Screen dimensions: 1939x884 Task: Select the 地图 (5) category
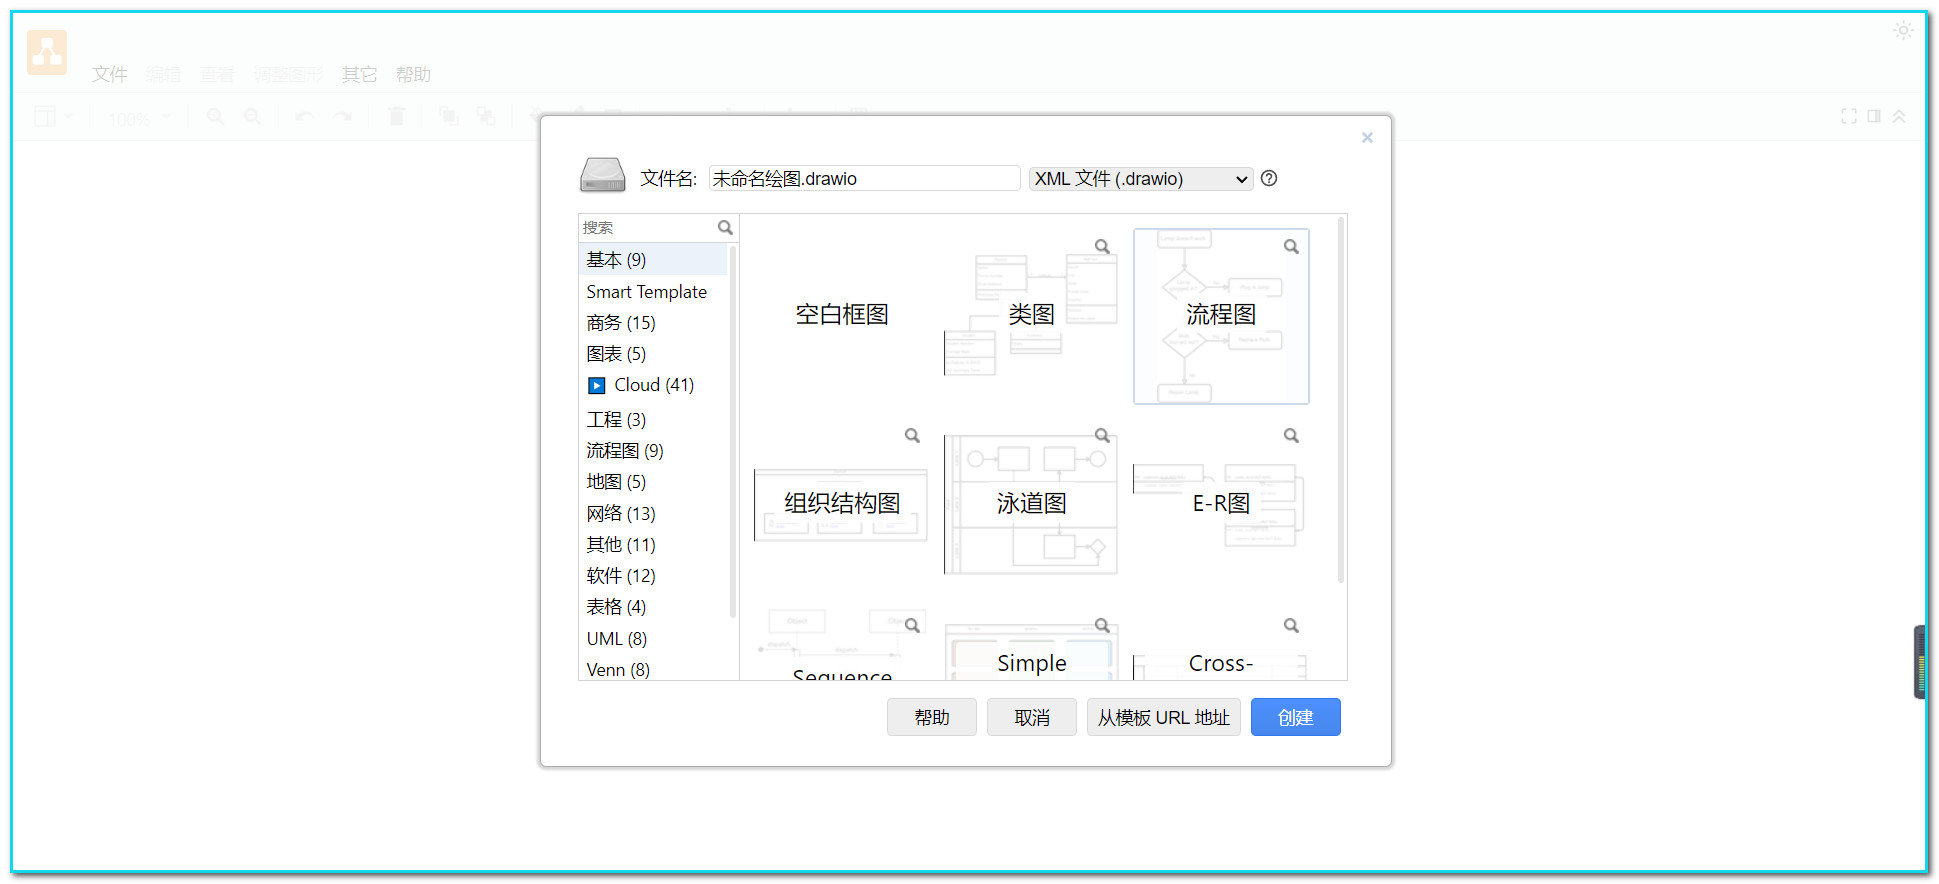point(653,482)
